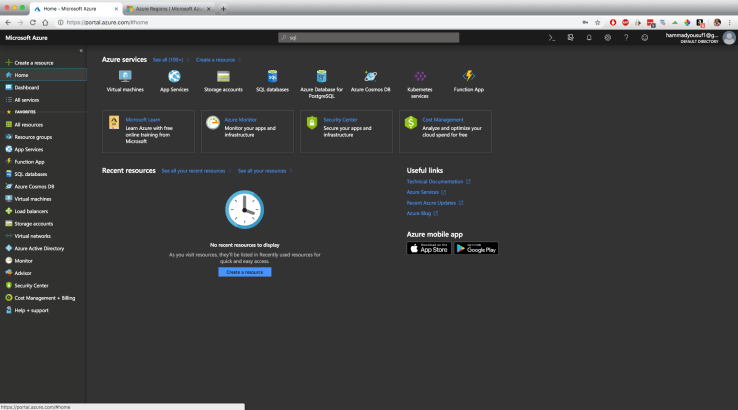The width and height of the screenshot is (738, 410).
Task: Select Dashboard in left sidebar
Action: click(x=27, y=87)
